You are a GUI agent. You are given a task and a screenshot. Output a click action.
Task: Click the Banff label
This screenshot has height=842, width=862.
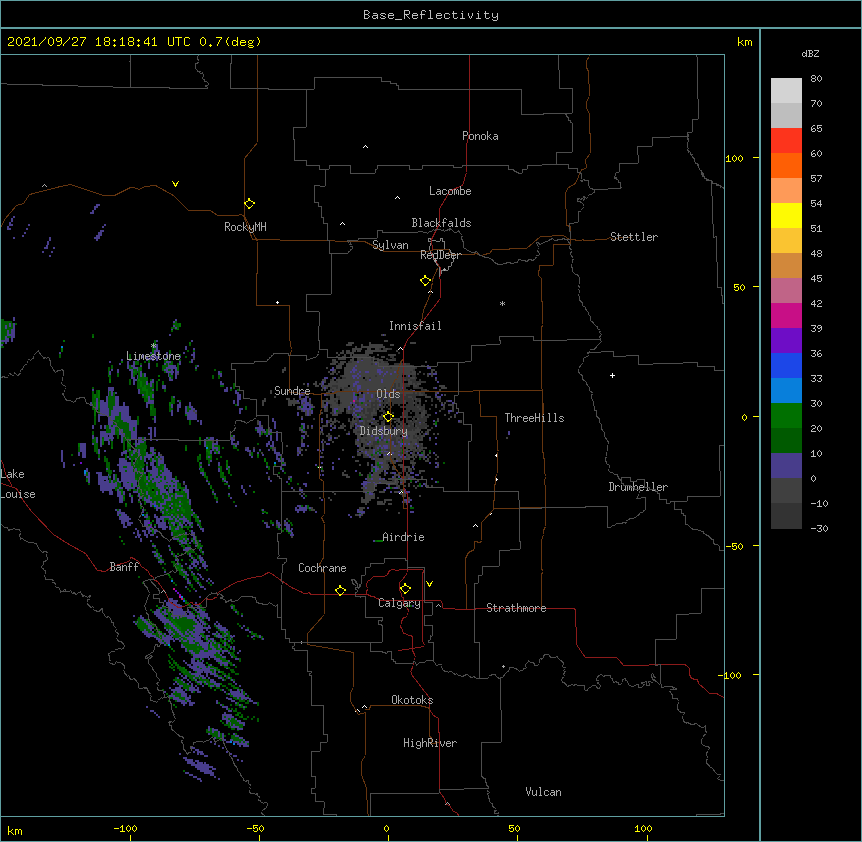[x=124, y=567]
